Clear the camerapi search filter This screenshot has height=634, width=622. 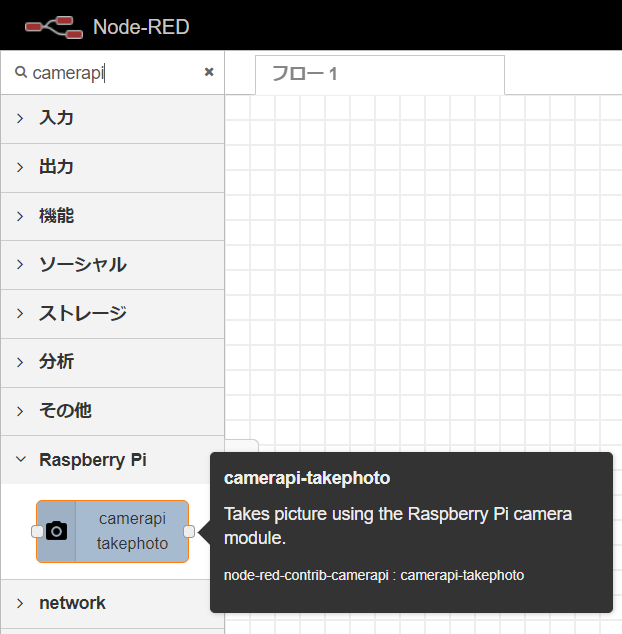209,72
